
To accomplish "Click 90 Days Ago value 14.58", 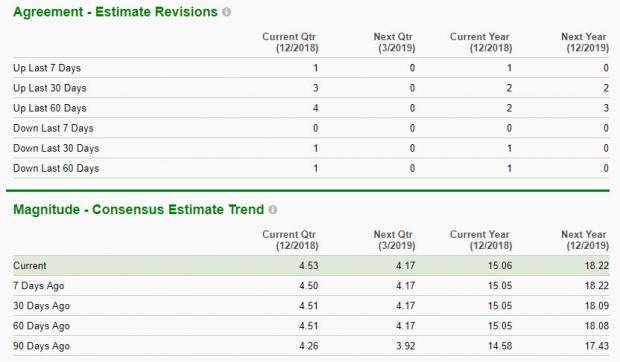I will click(x=500, y=346).
